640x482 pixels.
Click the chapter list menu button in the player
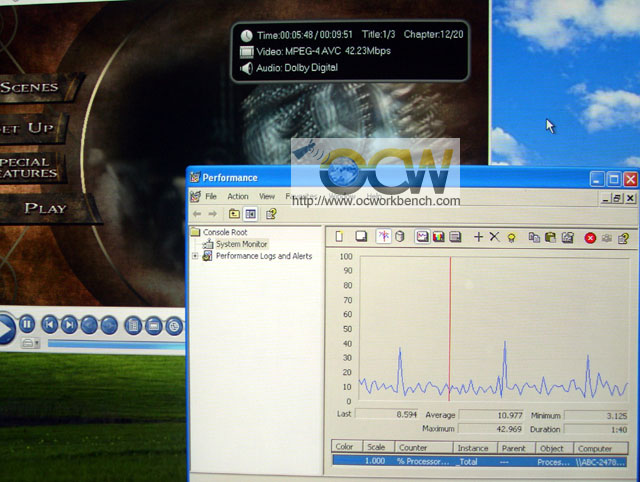pyautogui.click(x=133, y=326)
